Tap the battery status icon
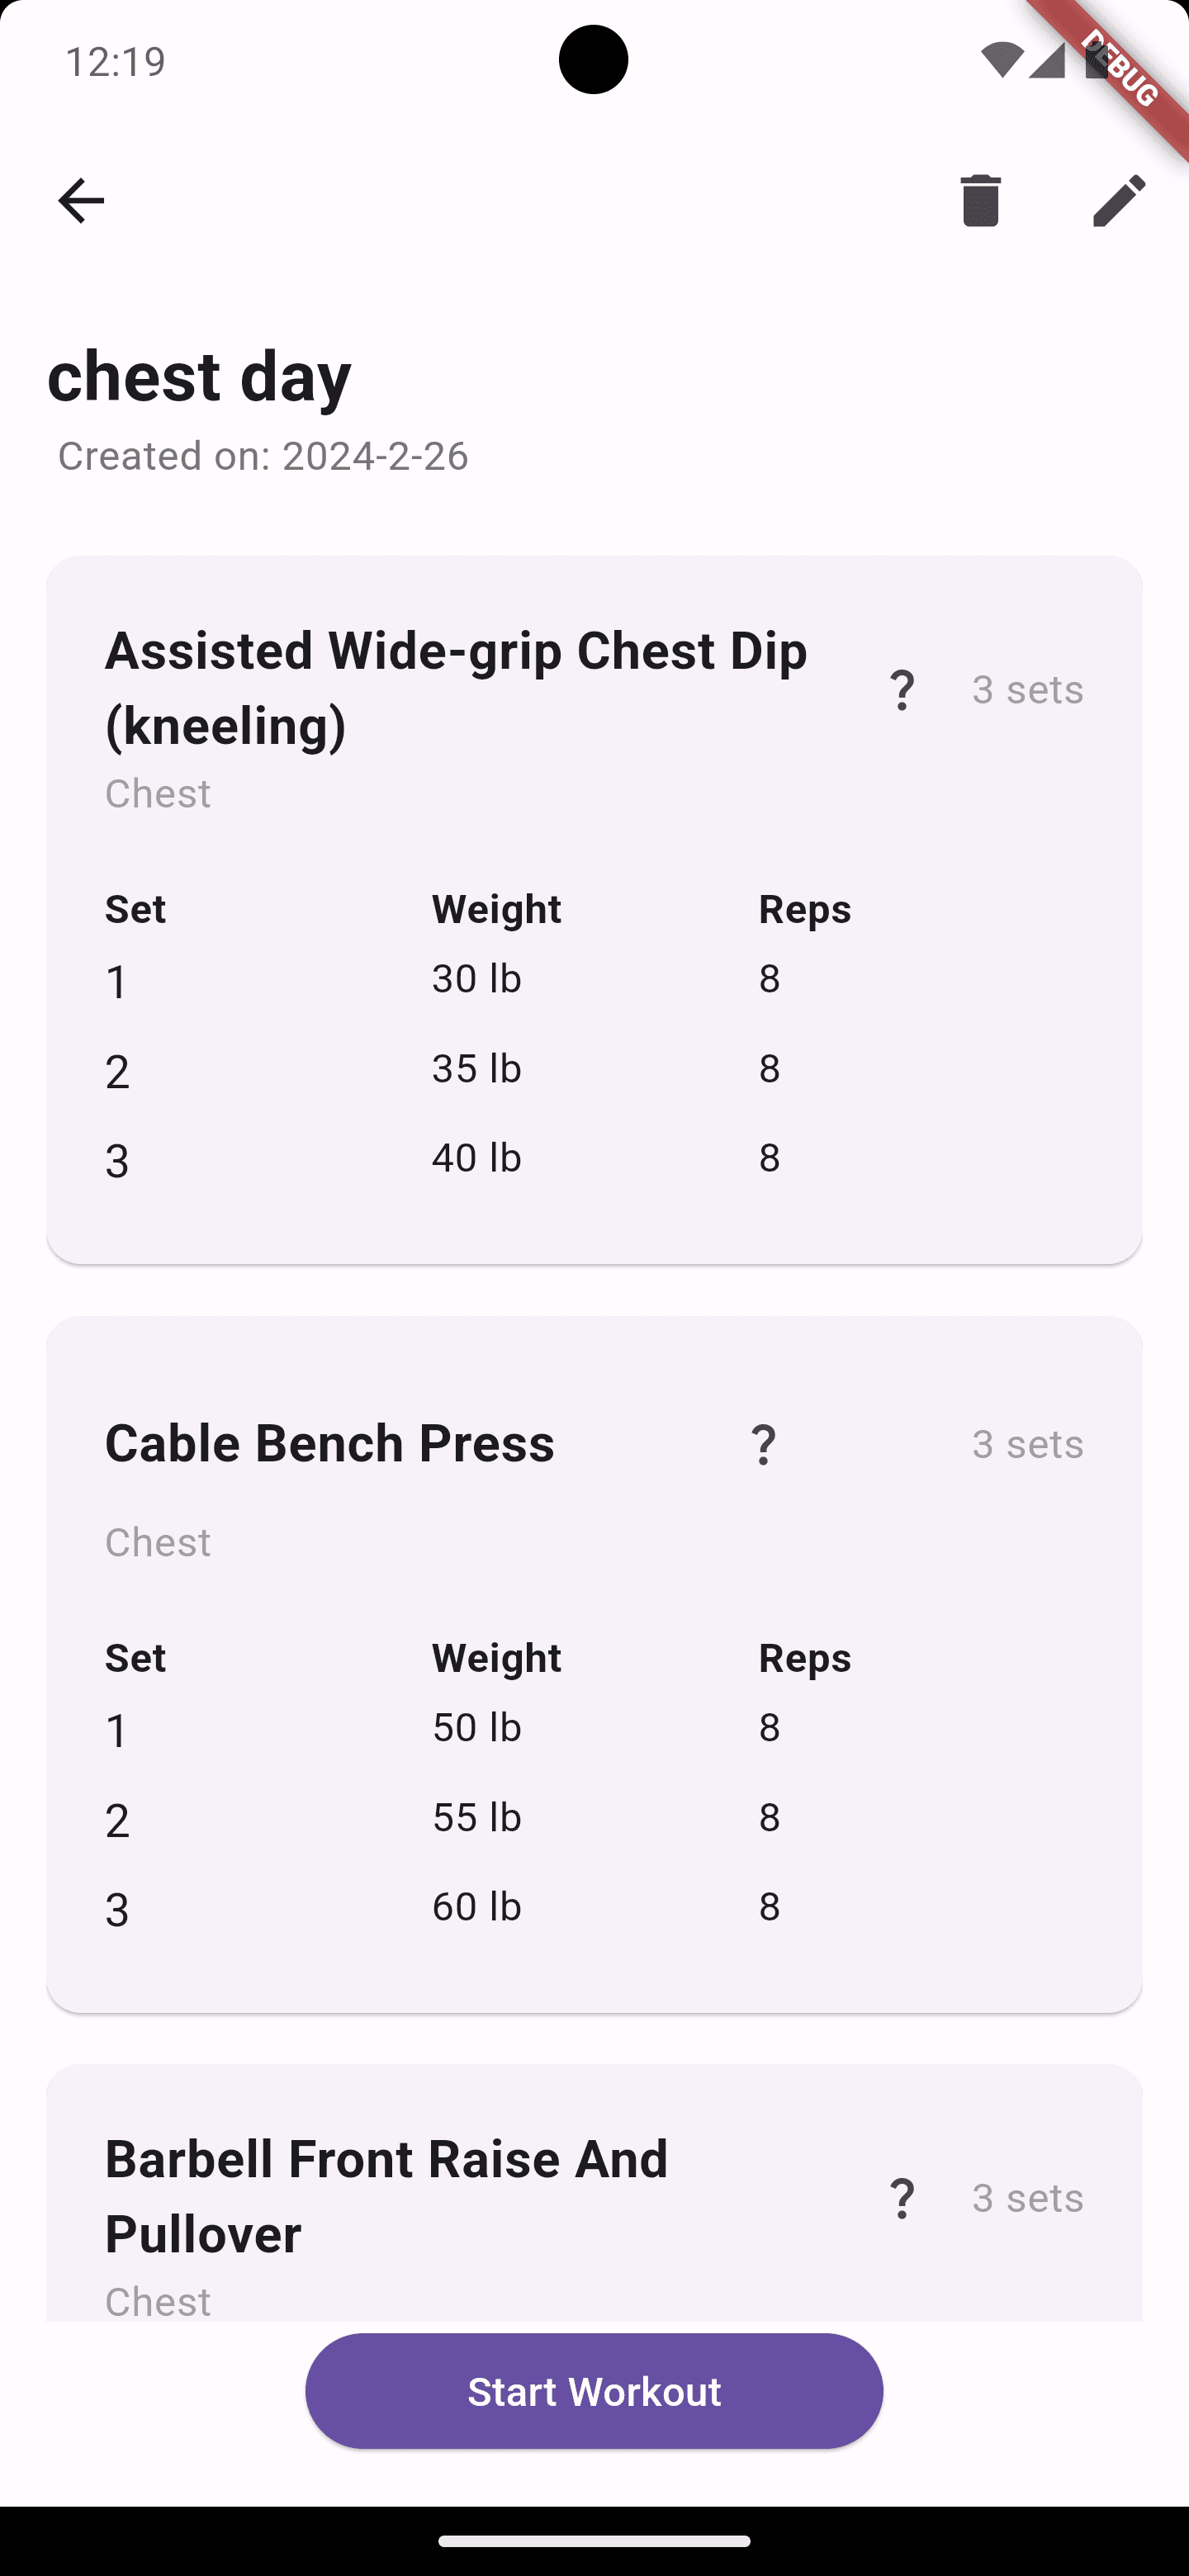Image resolution: width=1189 pixels, height=2576 pixels. tap(1096, 61)
